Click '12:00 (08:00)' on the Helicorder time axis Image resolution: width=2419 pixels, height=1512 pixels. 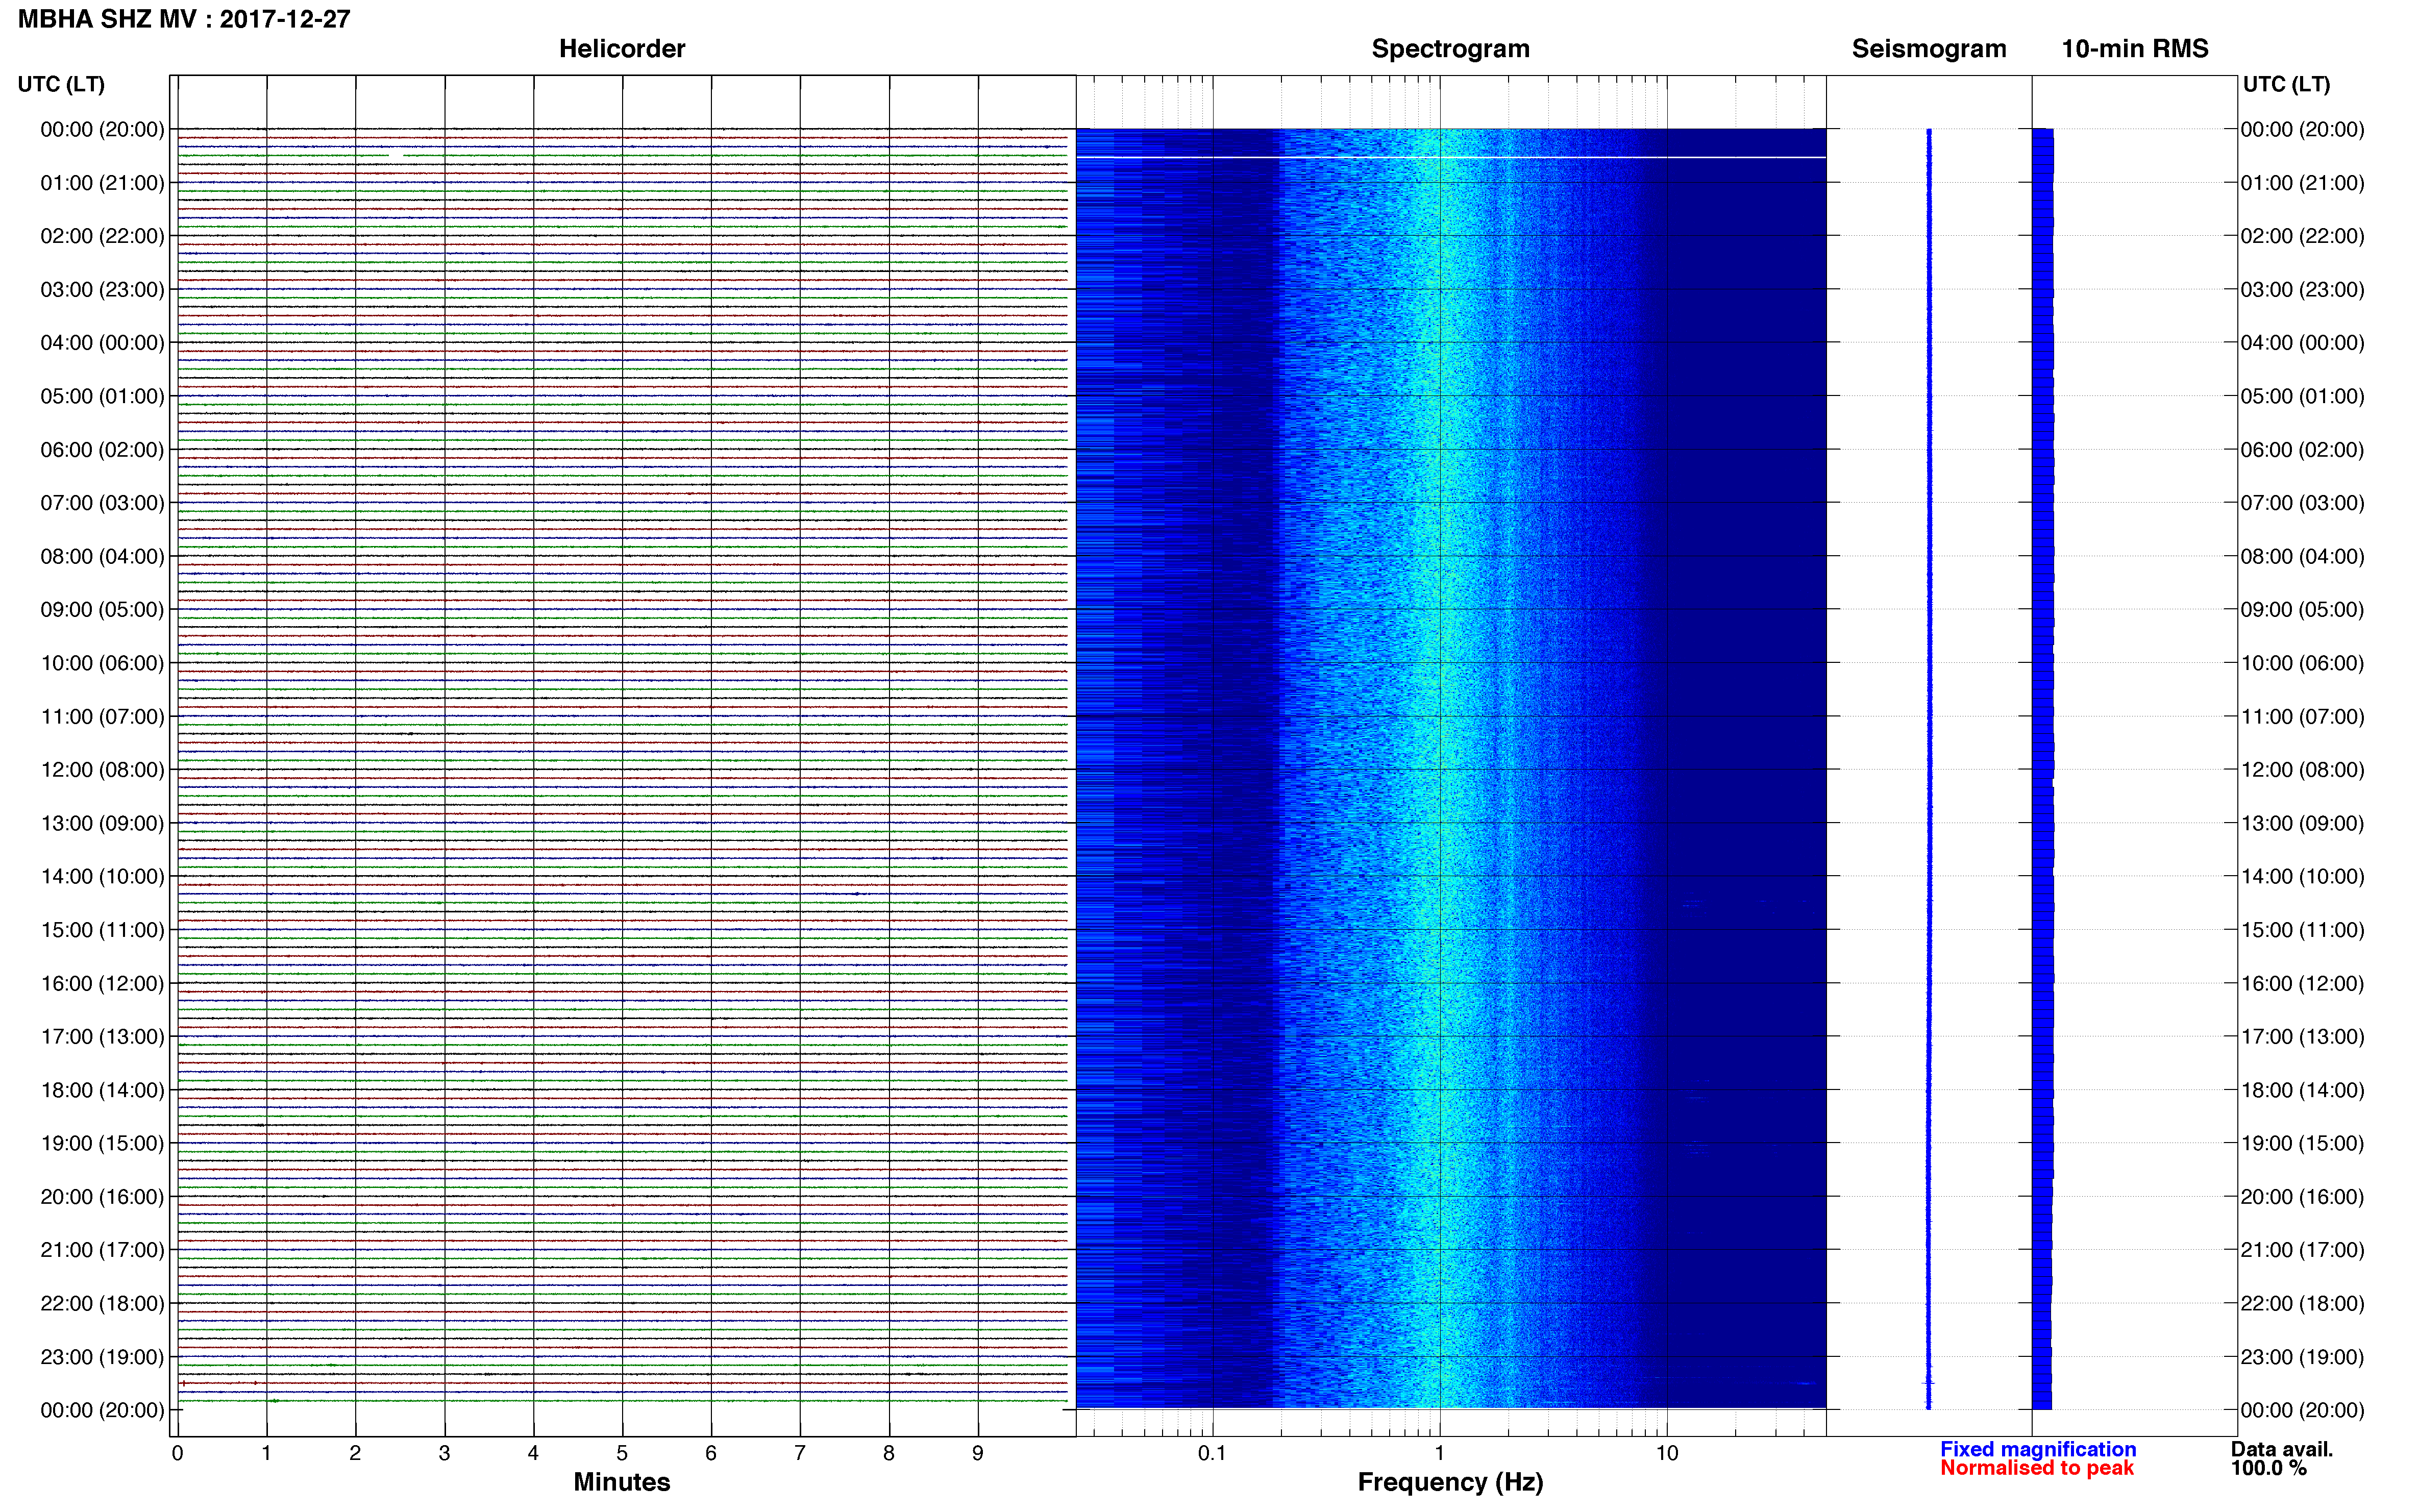tap(102, 770)
